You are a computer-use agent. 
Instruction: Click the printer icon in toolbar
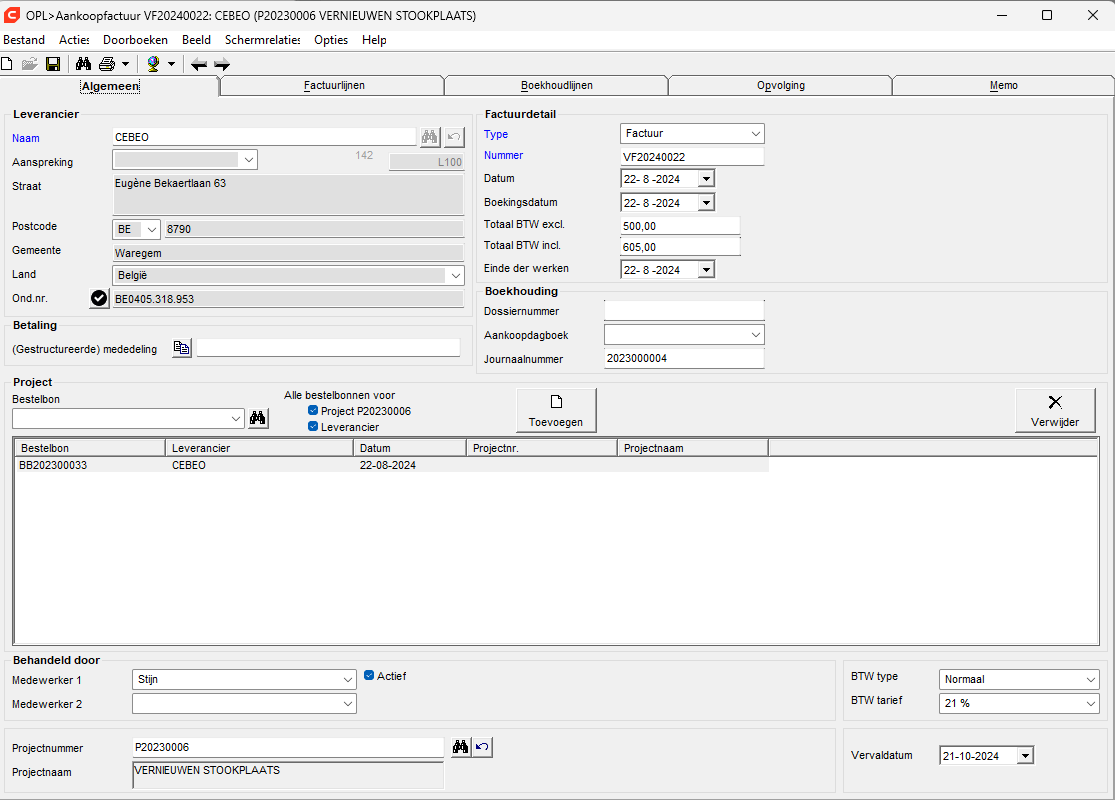tap(107, 64)
